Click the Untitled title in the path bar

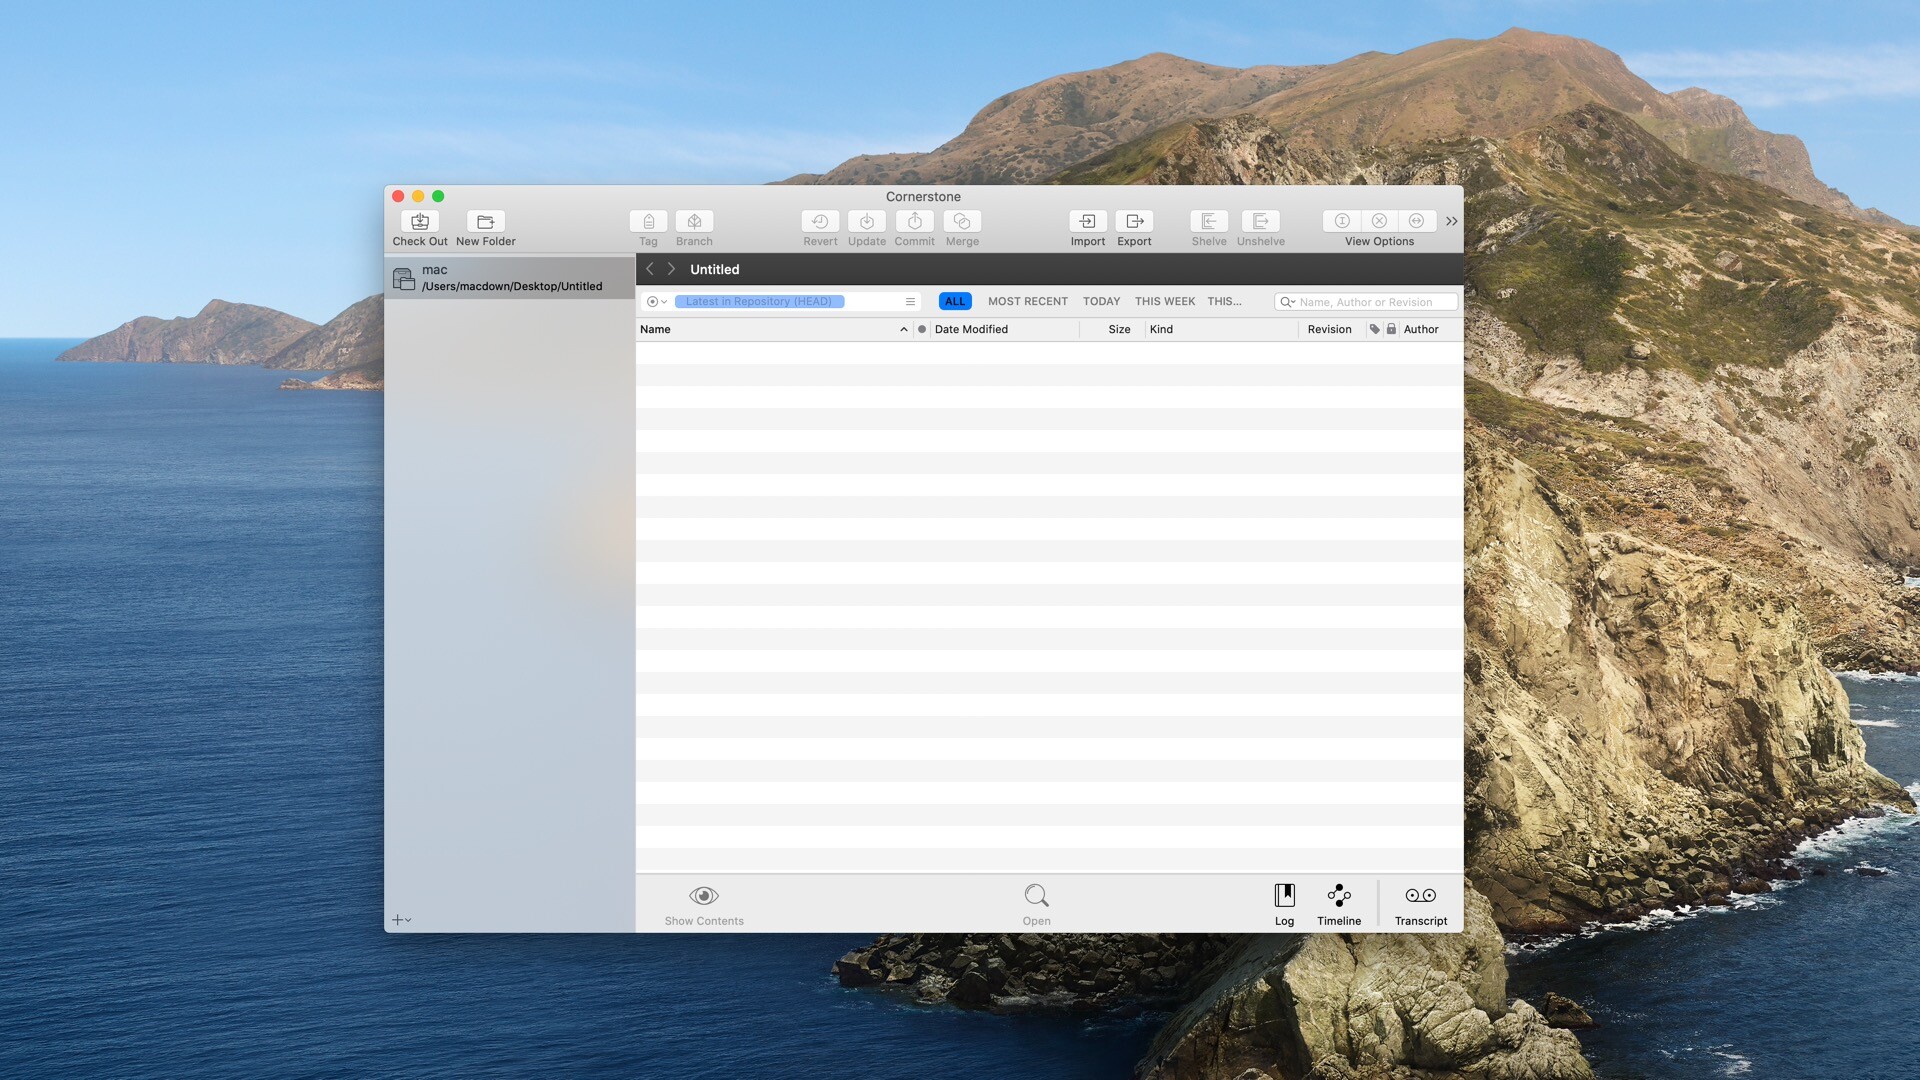[715, 269]
